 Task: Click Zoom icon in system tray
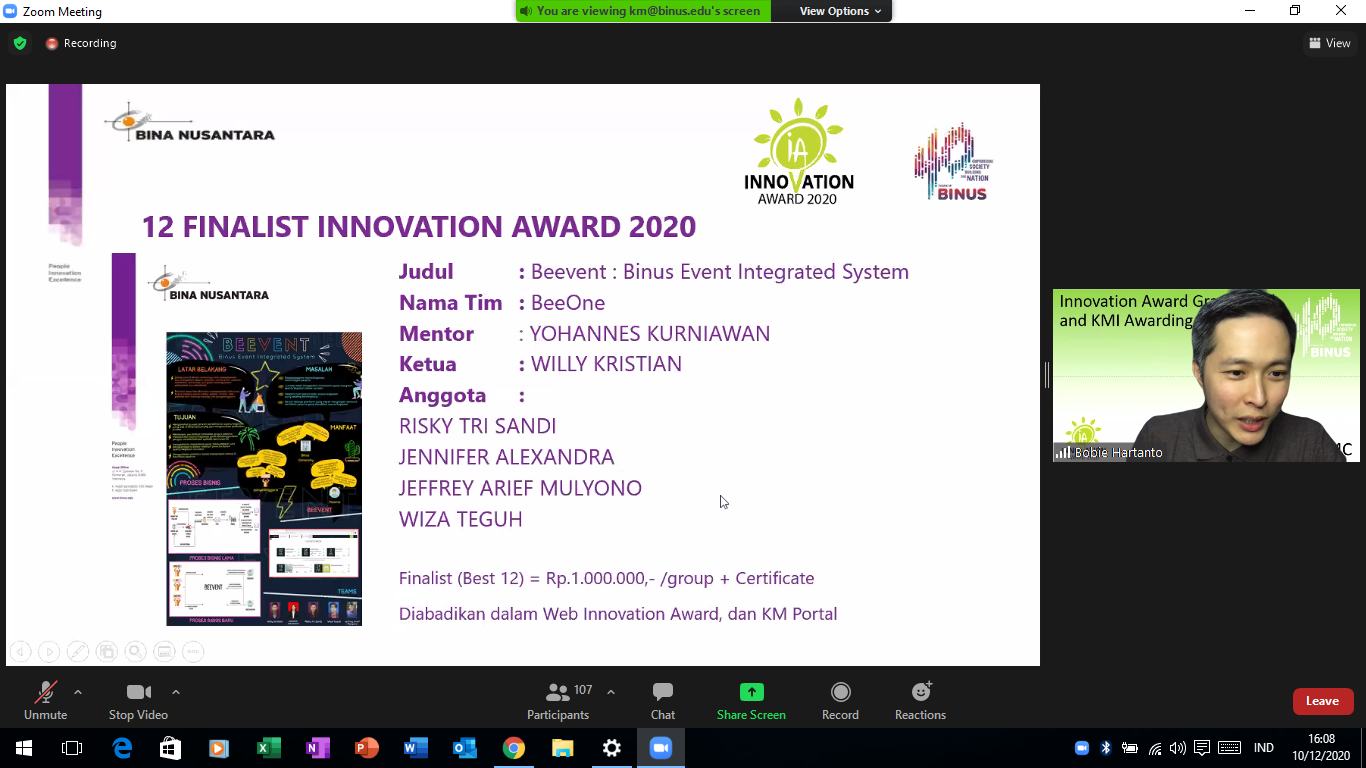[x=1082, y=748]
